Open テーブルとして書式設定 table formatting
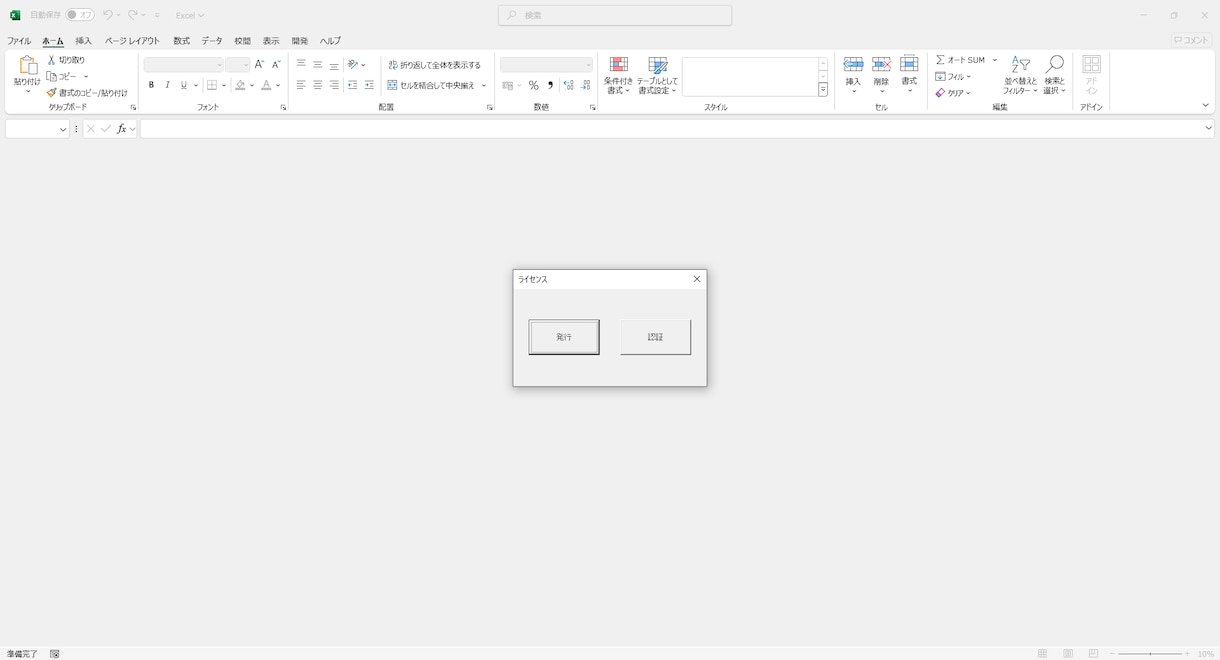This screenshot has height=660, width=1220. click(657, 75)
